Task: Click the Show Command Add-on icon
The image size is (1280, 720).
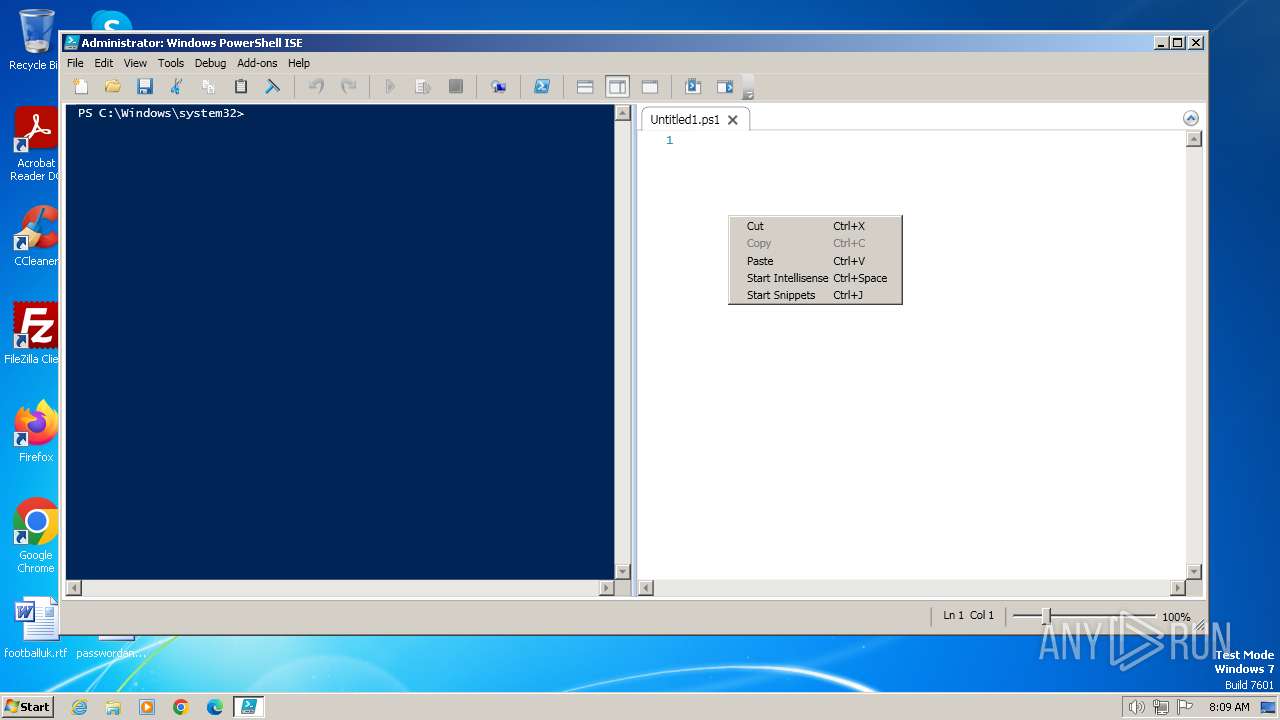Action: 725,87
